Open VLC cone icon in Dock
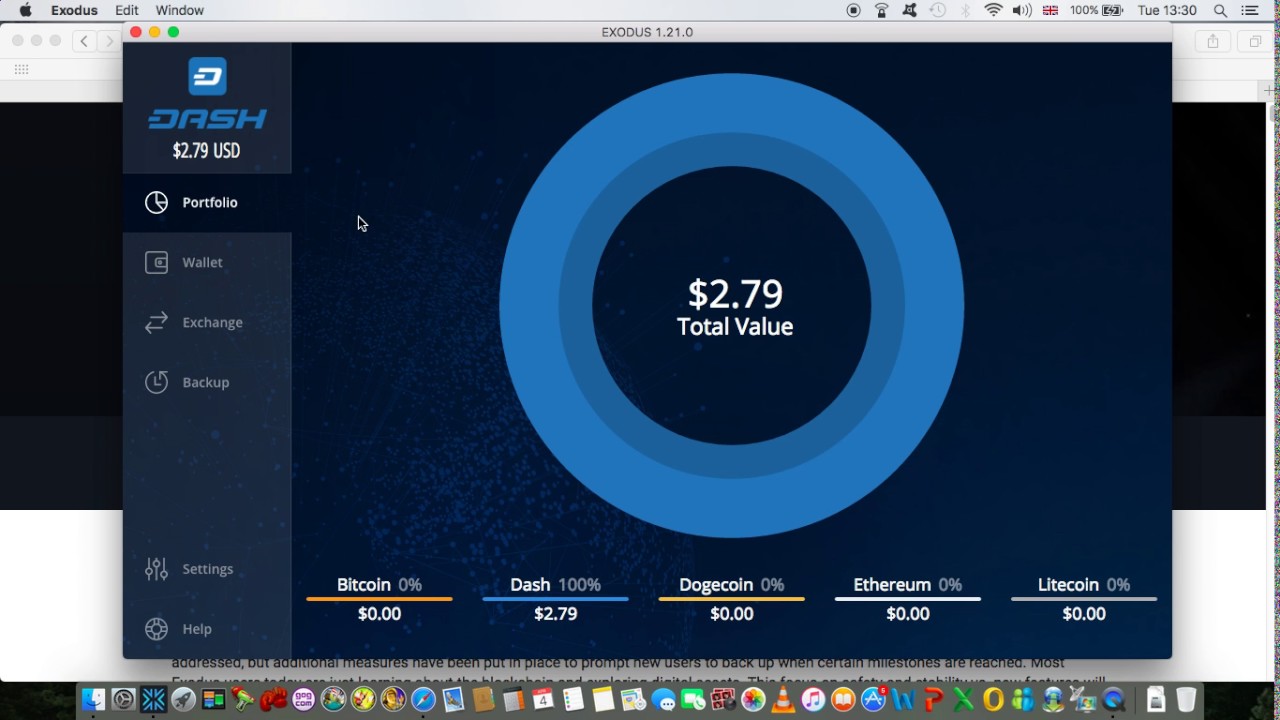This screenshot has height=720, width=1280. click(783, 699)
